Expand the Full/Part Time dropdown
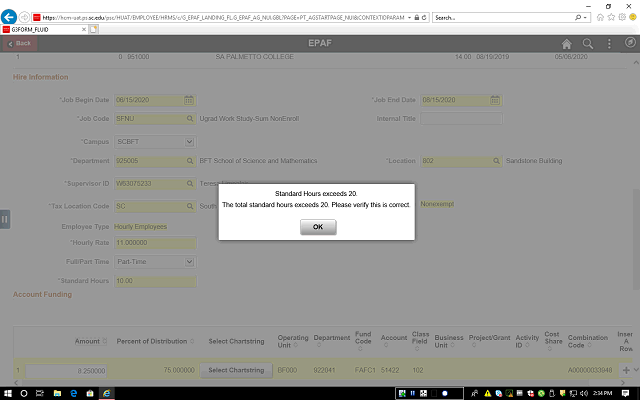 189,262
